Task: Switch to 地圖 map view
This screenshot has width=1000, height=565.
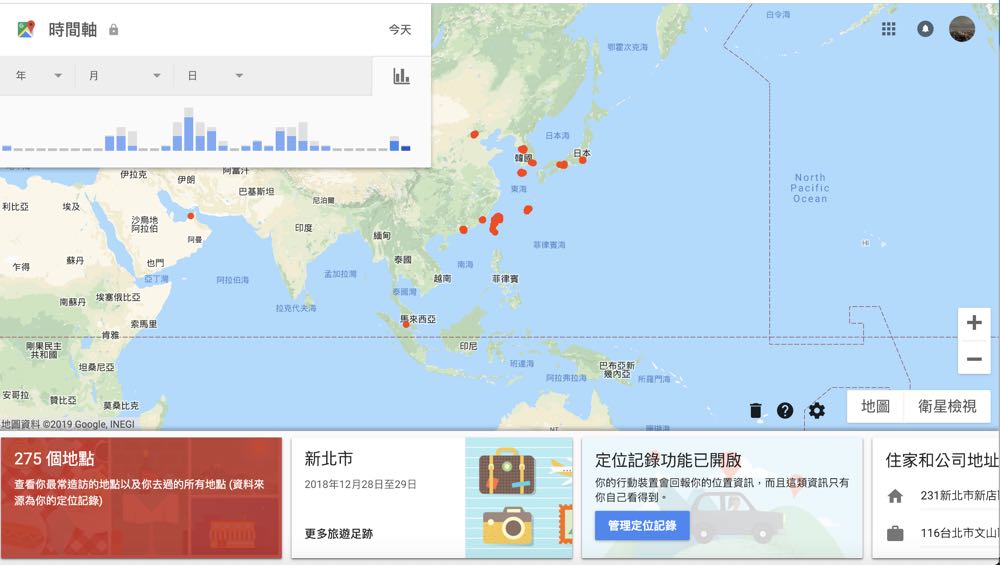Action: (x=875, y=406)
